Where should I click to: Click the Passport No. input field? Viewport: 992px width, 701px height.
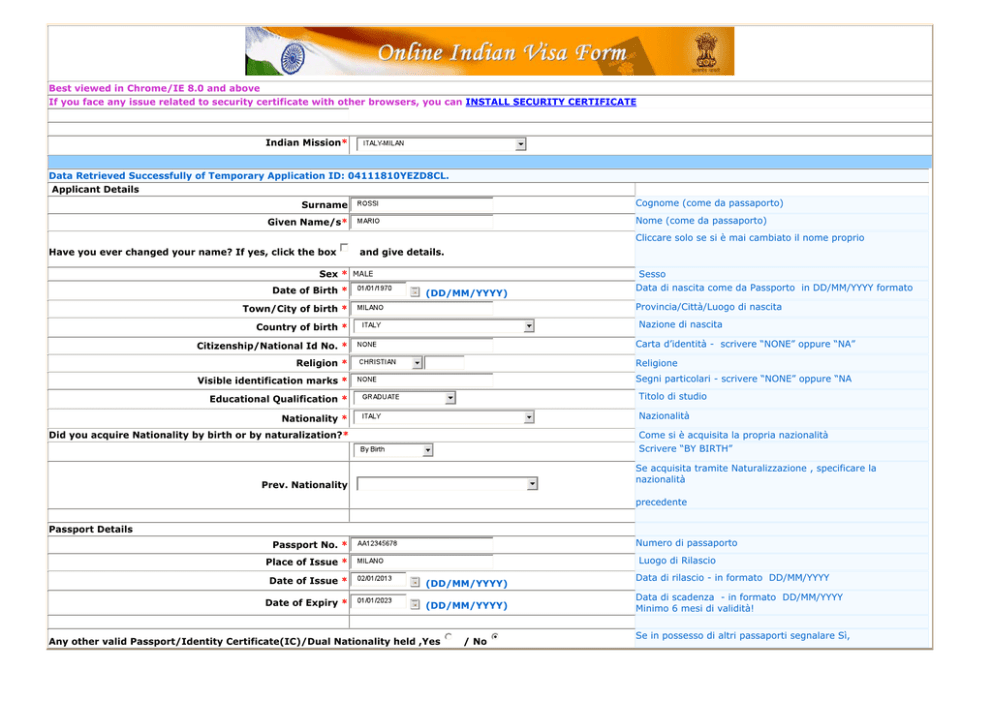[422, 544]
